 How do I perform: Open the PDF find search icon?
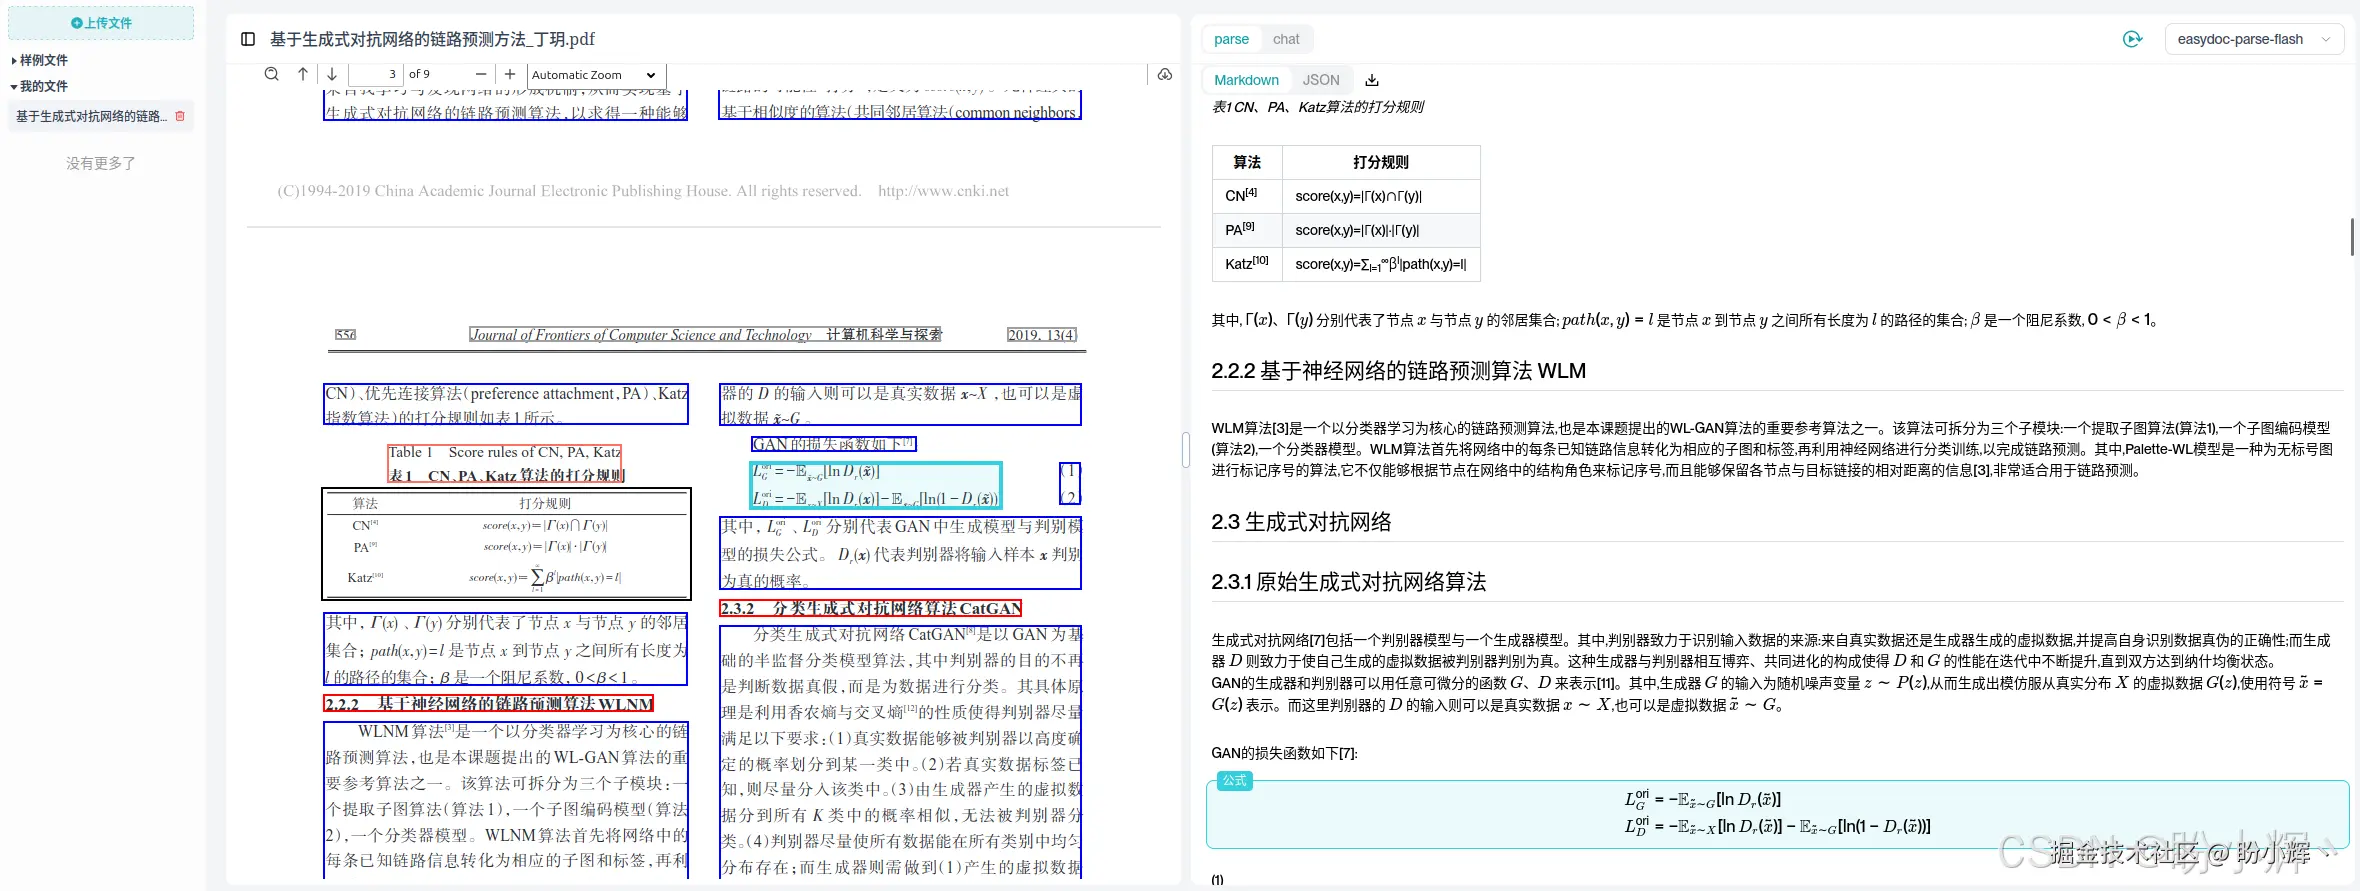(x=271, y=74)
